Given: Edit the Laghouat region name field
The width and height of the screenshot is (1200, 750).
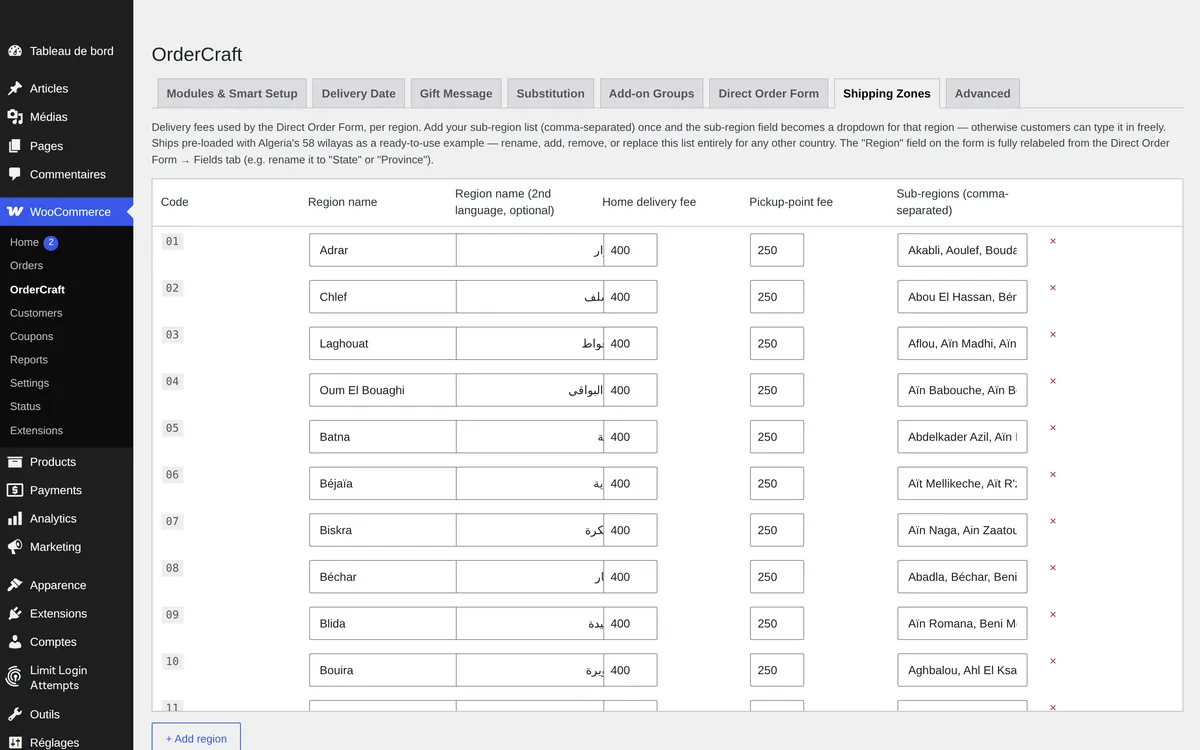Looking at the screenshot, I should tap(382, 343).
